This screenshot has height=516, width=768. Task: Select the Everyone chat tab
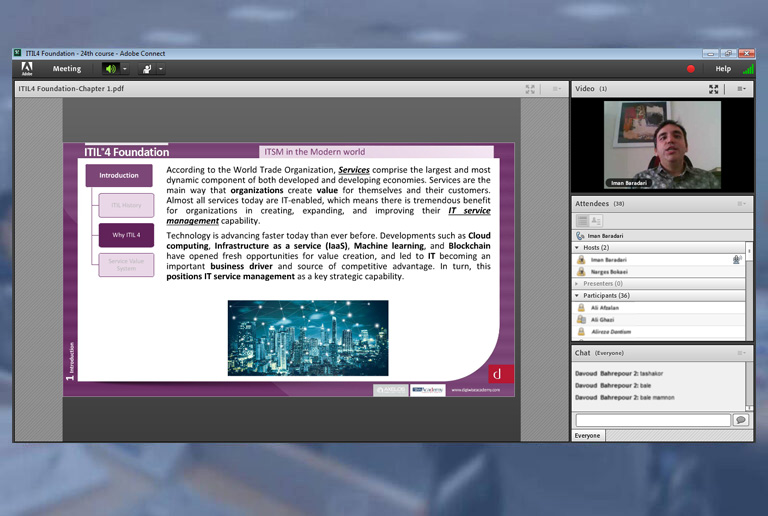(588, 436)
